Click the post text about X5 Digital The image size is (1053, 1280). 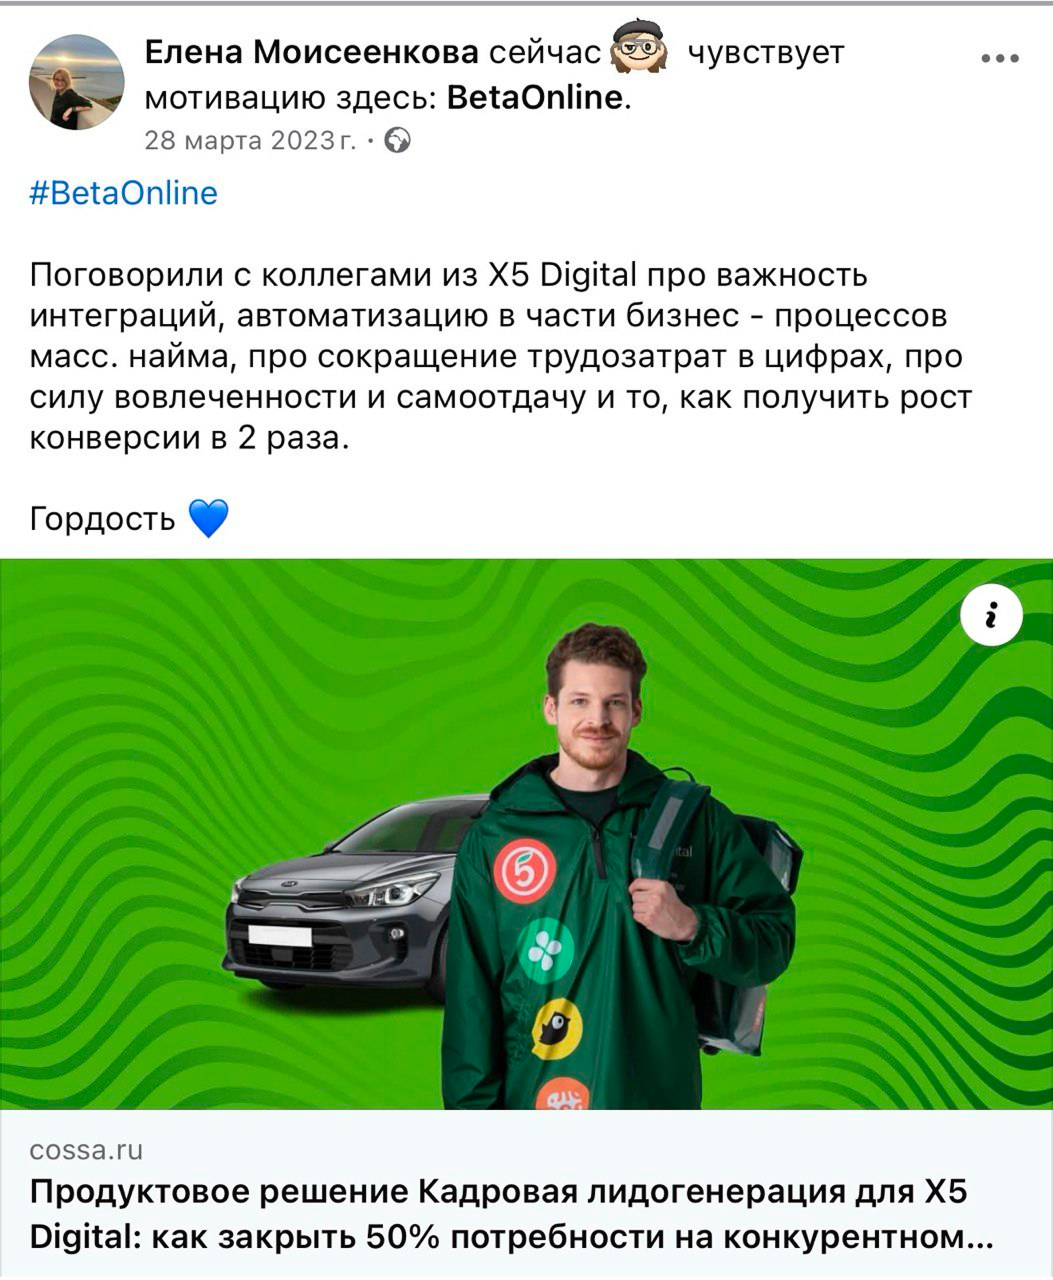point(500,356)
